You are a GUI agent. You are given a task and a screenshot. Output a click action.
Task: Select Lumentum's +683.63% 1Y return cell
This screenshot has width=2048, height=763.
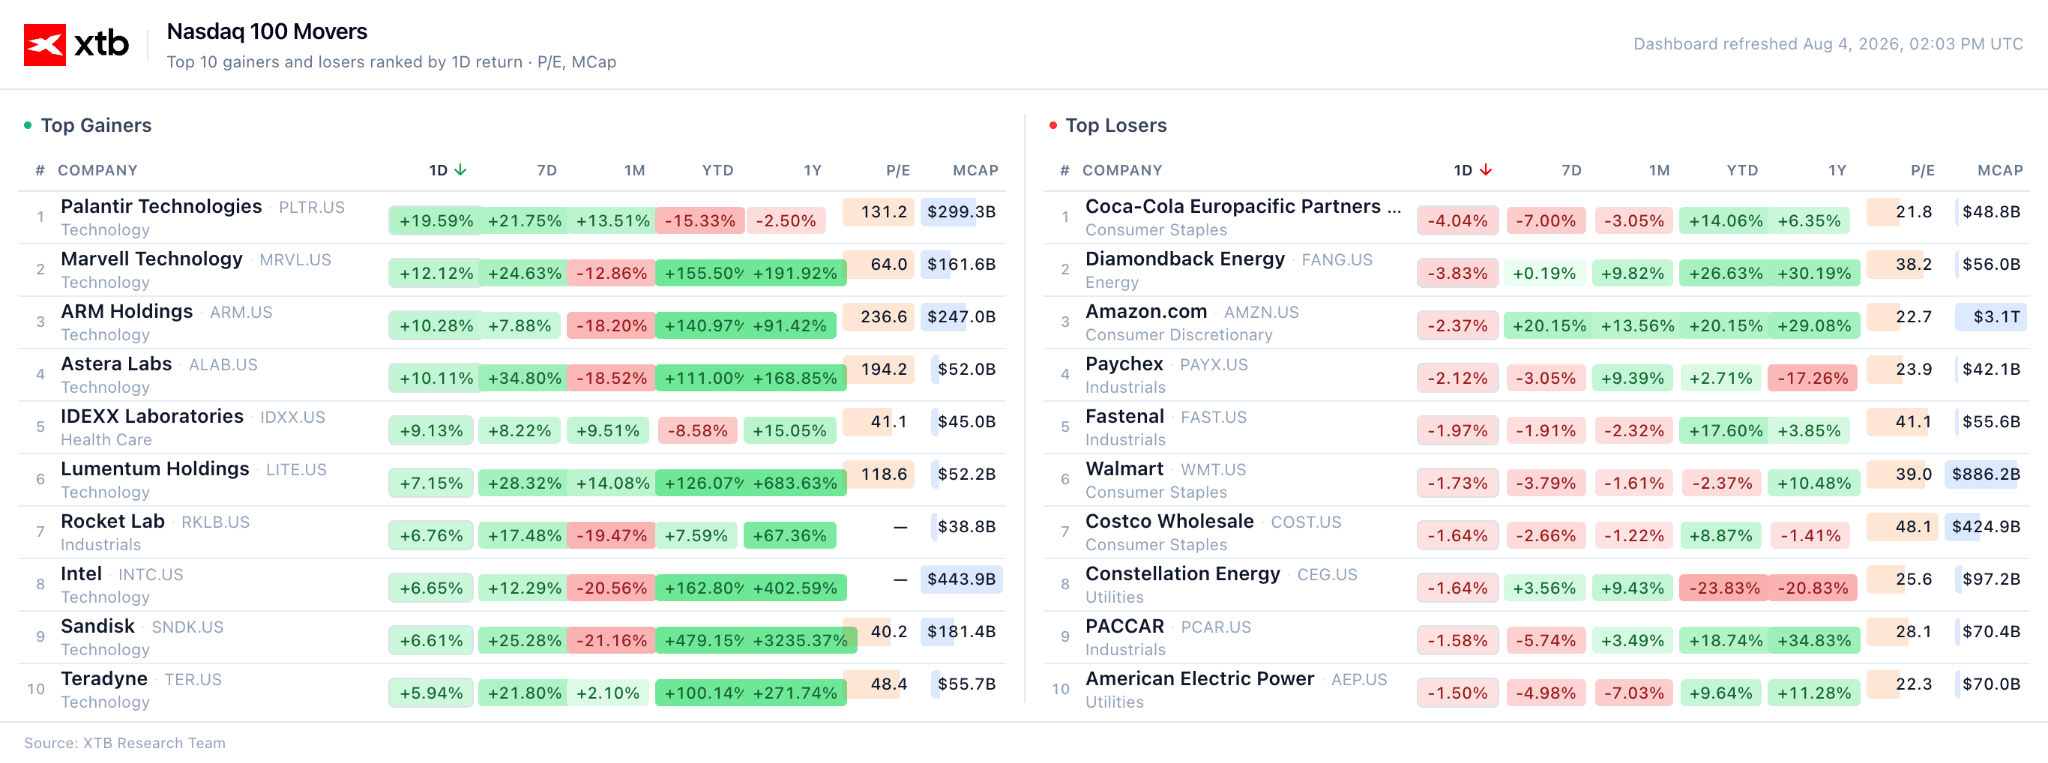tap(795, 483)
